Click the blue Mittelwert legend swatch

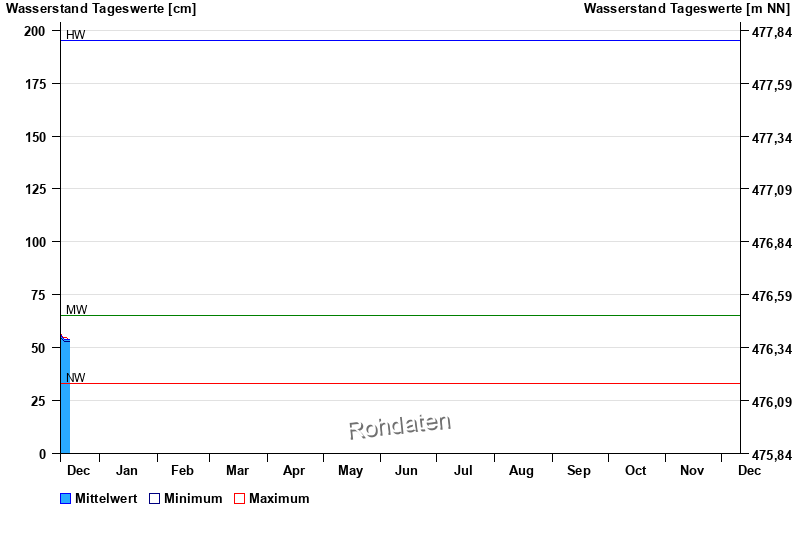(66, 499)
